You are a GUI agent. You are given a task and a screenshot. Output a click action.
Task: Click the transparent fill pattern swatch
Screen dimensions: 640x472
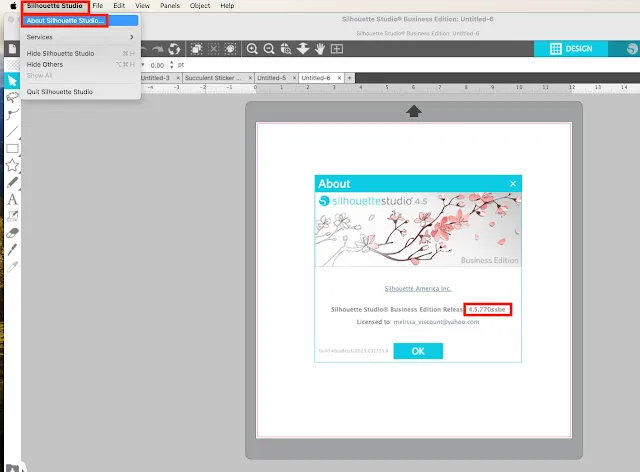click(x=13, y=65)
